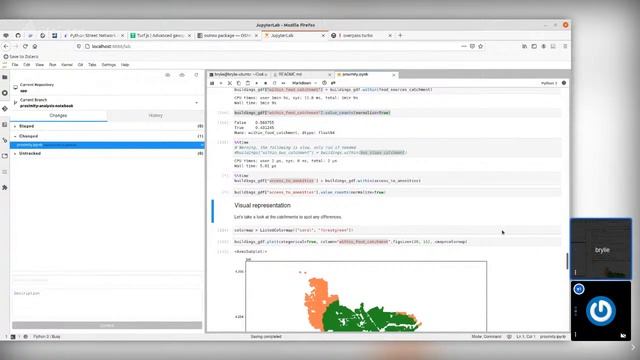Go back in Firefox
The width and height of the screenshot is (640, 360).
(6, 47)
